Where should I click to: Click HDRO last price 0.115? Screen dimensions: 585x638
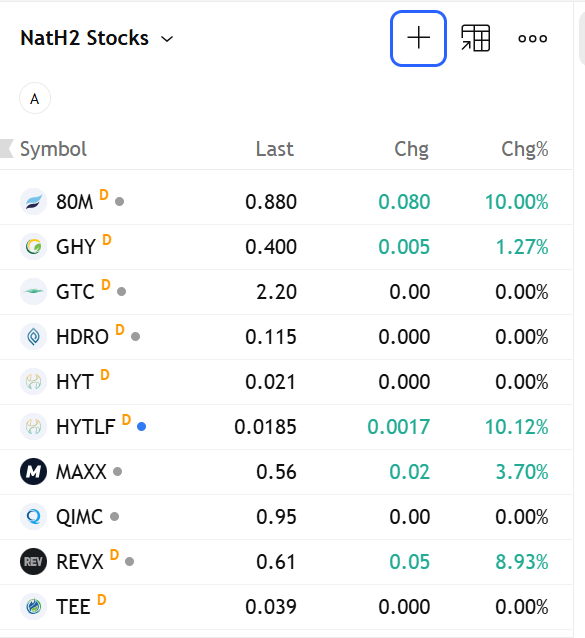pos(271,337)
